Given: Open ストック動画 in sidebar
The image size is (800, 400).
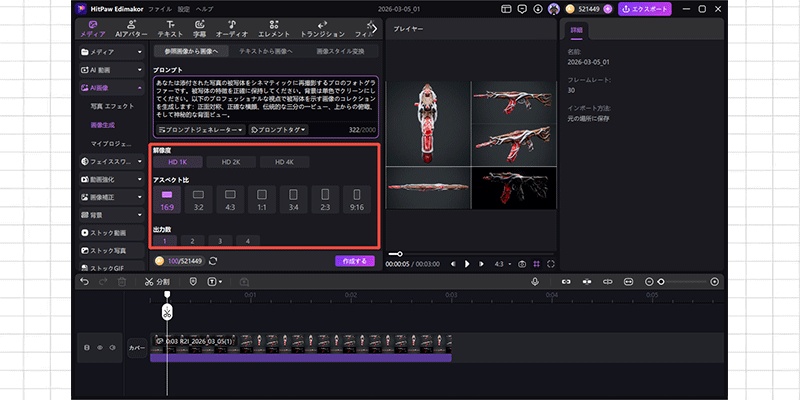Looking at the screenshot, I should click(x=112, y=233).
